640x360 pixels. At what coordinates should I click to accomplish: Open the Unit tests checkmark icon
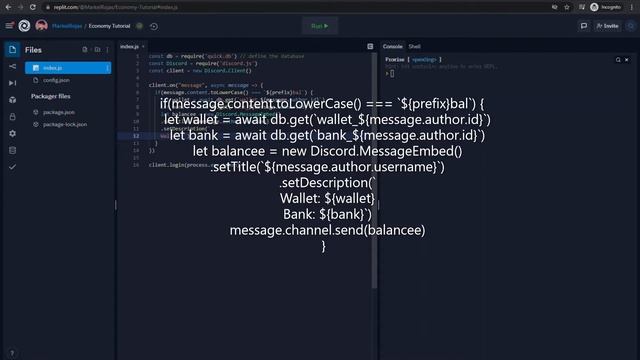coord(12,167)
